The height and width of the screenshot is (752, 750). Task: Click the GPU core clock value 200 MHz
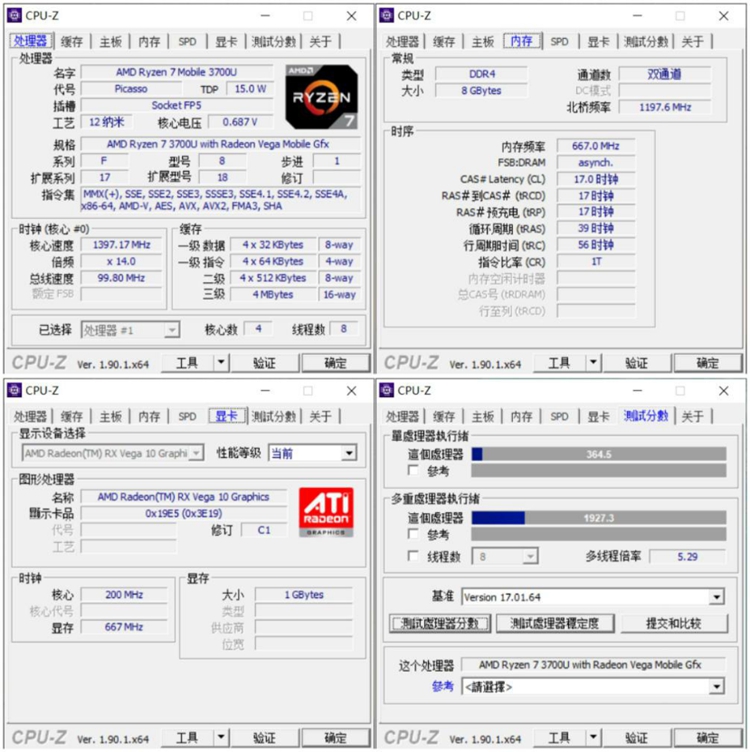[x=124, y=595]
